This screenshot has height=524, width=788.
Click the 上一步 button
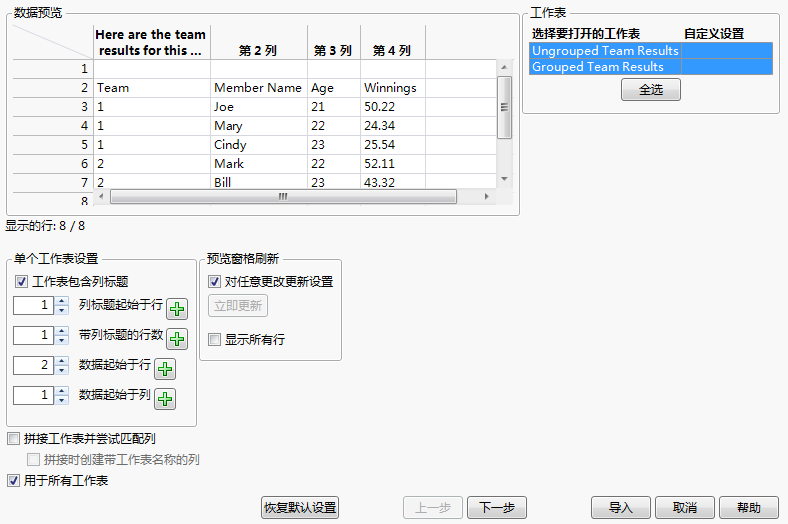pyautogui.click(x=433, y=507)
